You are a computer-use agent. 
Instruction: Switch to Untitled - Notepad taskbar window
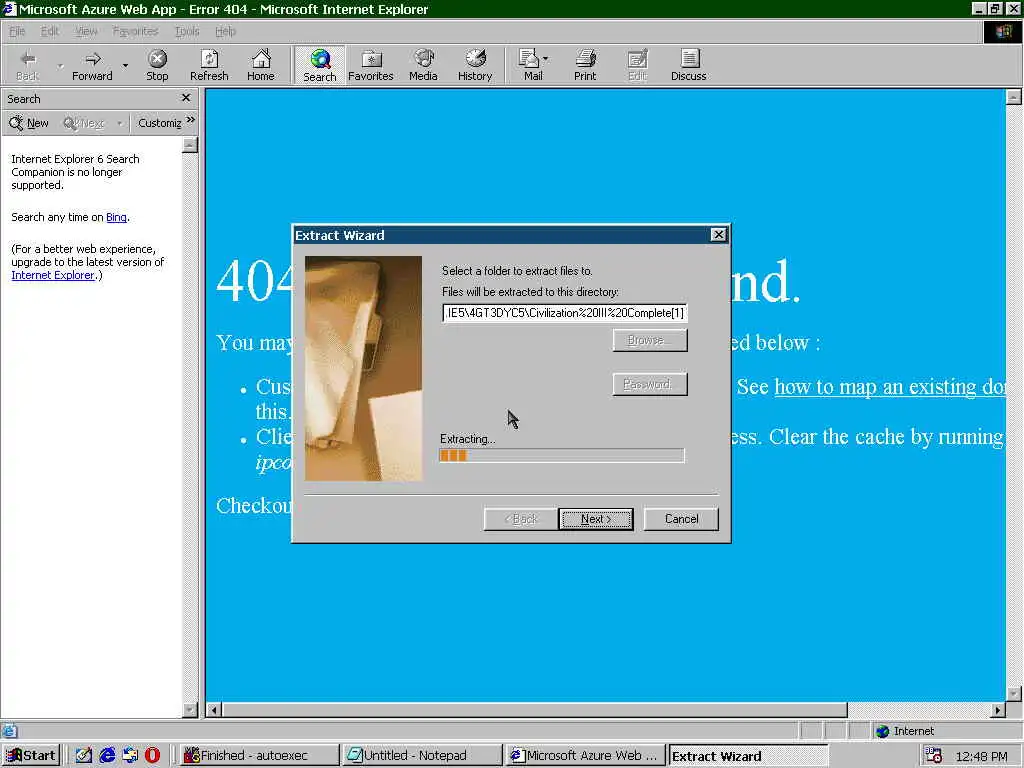coord(423,756)
